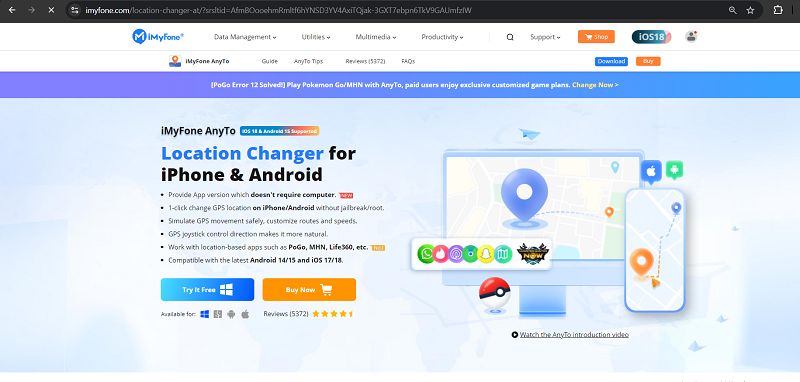Screen dimensions: 800x382
Task: Stop page loading with X button
Action: point(51,10)
